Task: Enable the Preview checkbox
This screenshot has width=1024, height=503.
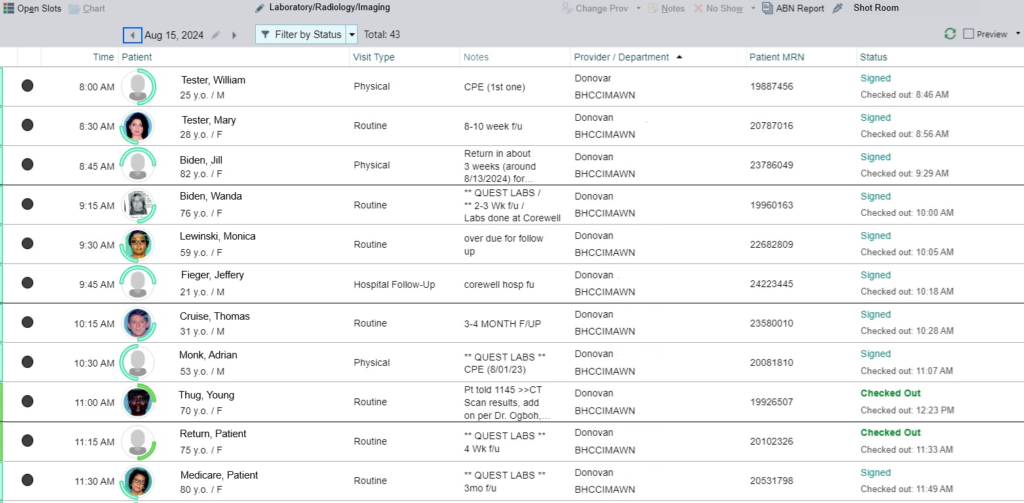Action: pos(967,34)
